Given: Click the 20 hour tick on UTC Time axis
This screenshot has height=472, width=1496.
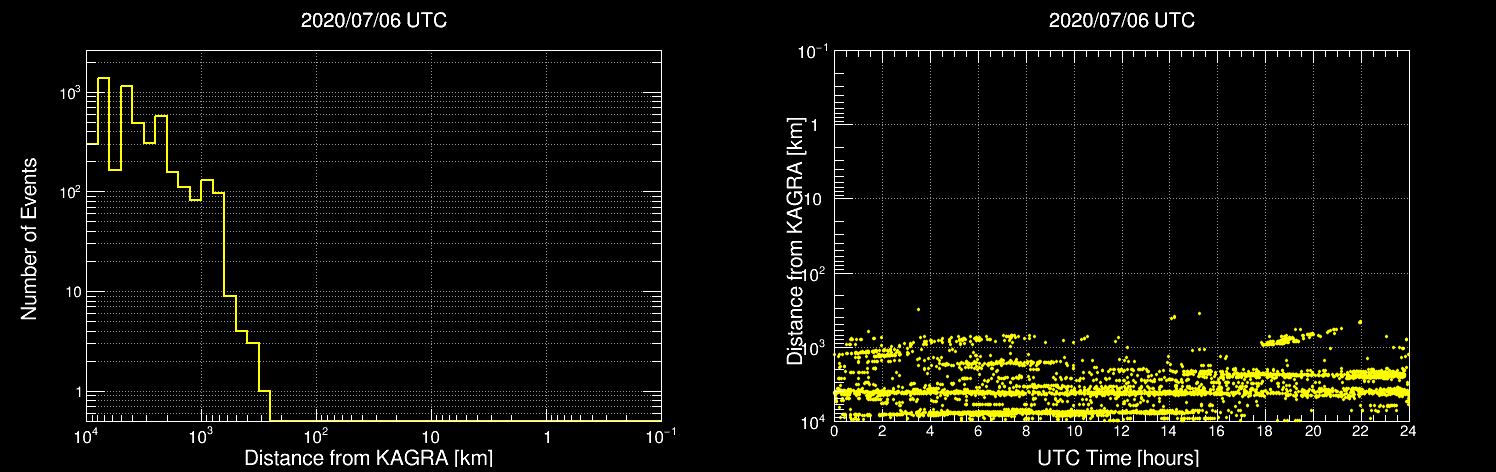Looking at the screenshot, I should pyautogui.click(x=1313, y=431).
